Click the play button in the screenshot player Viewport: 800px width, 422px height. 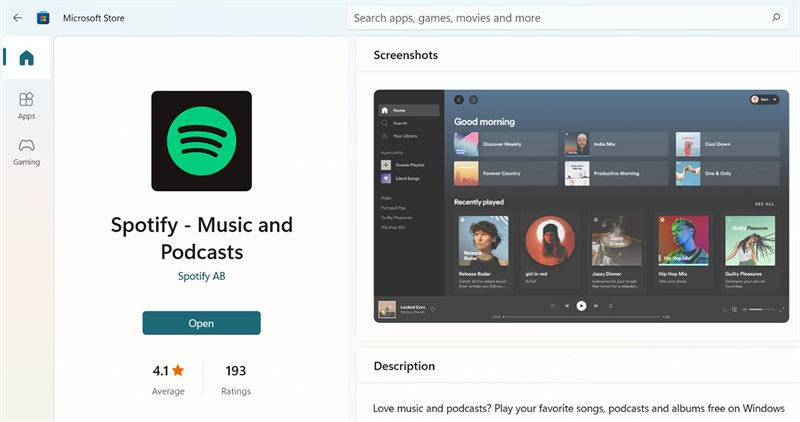coord(581,306)
